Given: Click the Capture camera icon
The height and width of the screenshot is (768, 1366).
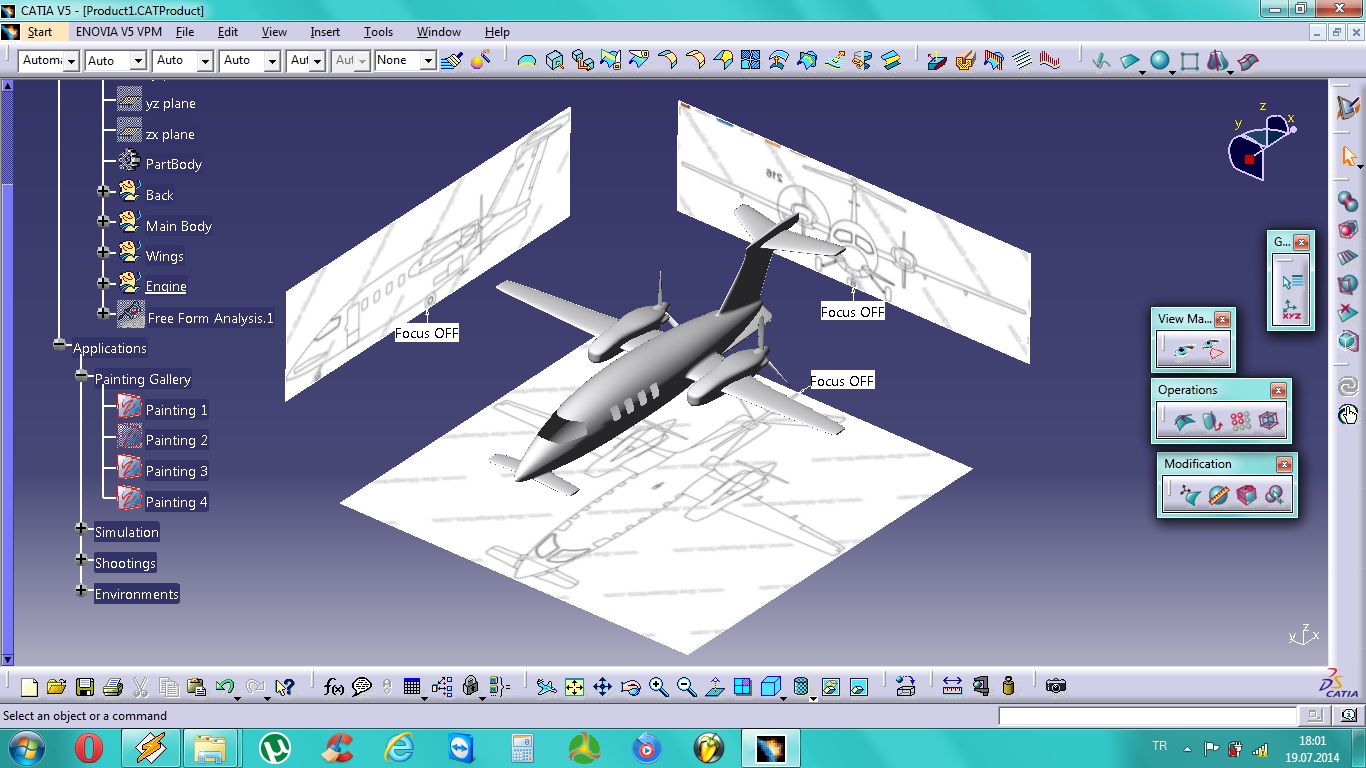Looking at the screenshot, I should pyautogui.click(x=1055, y=686).
